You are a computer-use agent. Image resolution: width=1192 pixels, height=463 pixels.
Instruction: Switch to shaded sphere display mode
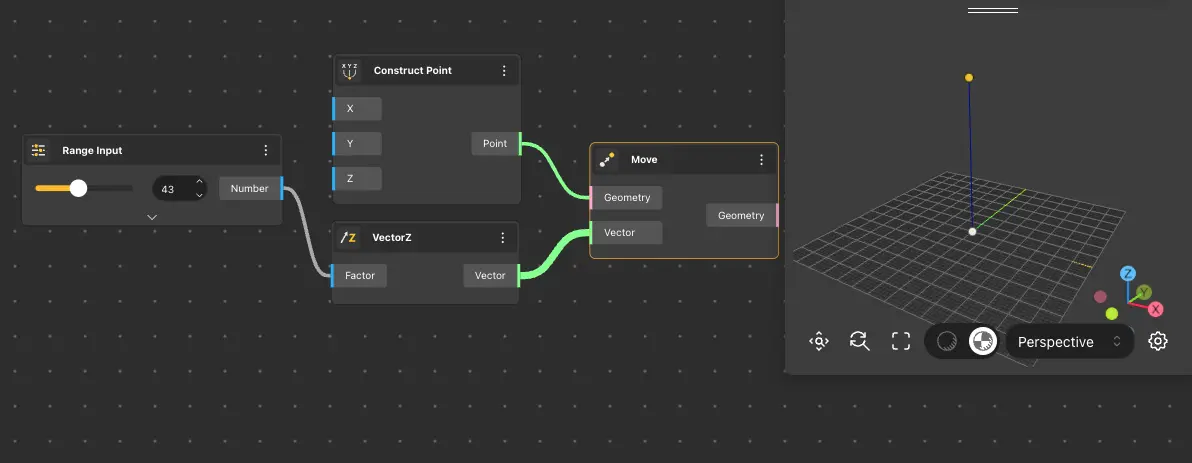coord(946,342)
